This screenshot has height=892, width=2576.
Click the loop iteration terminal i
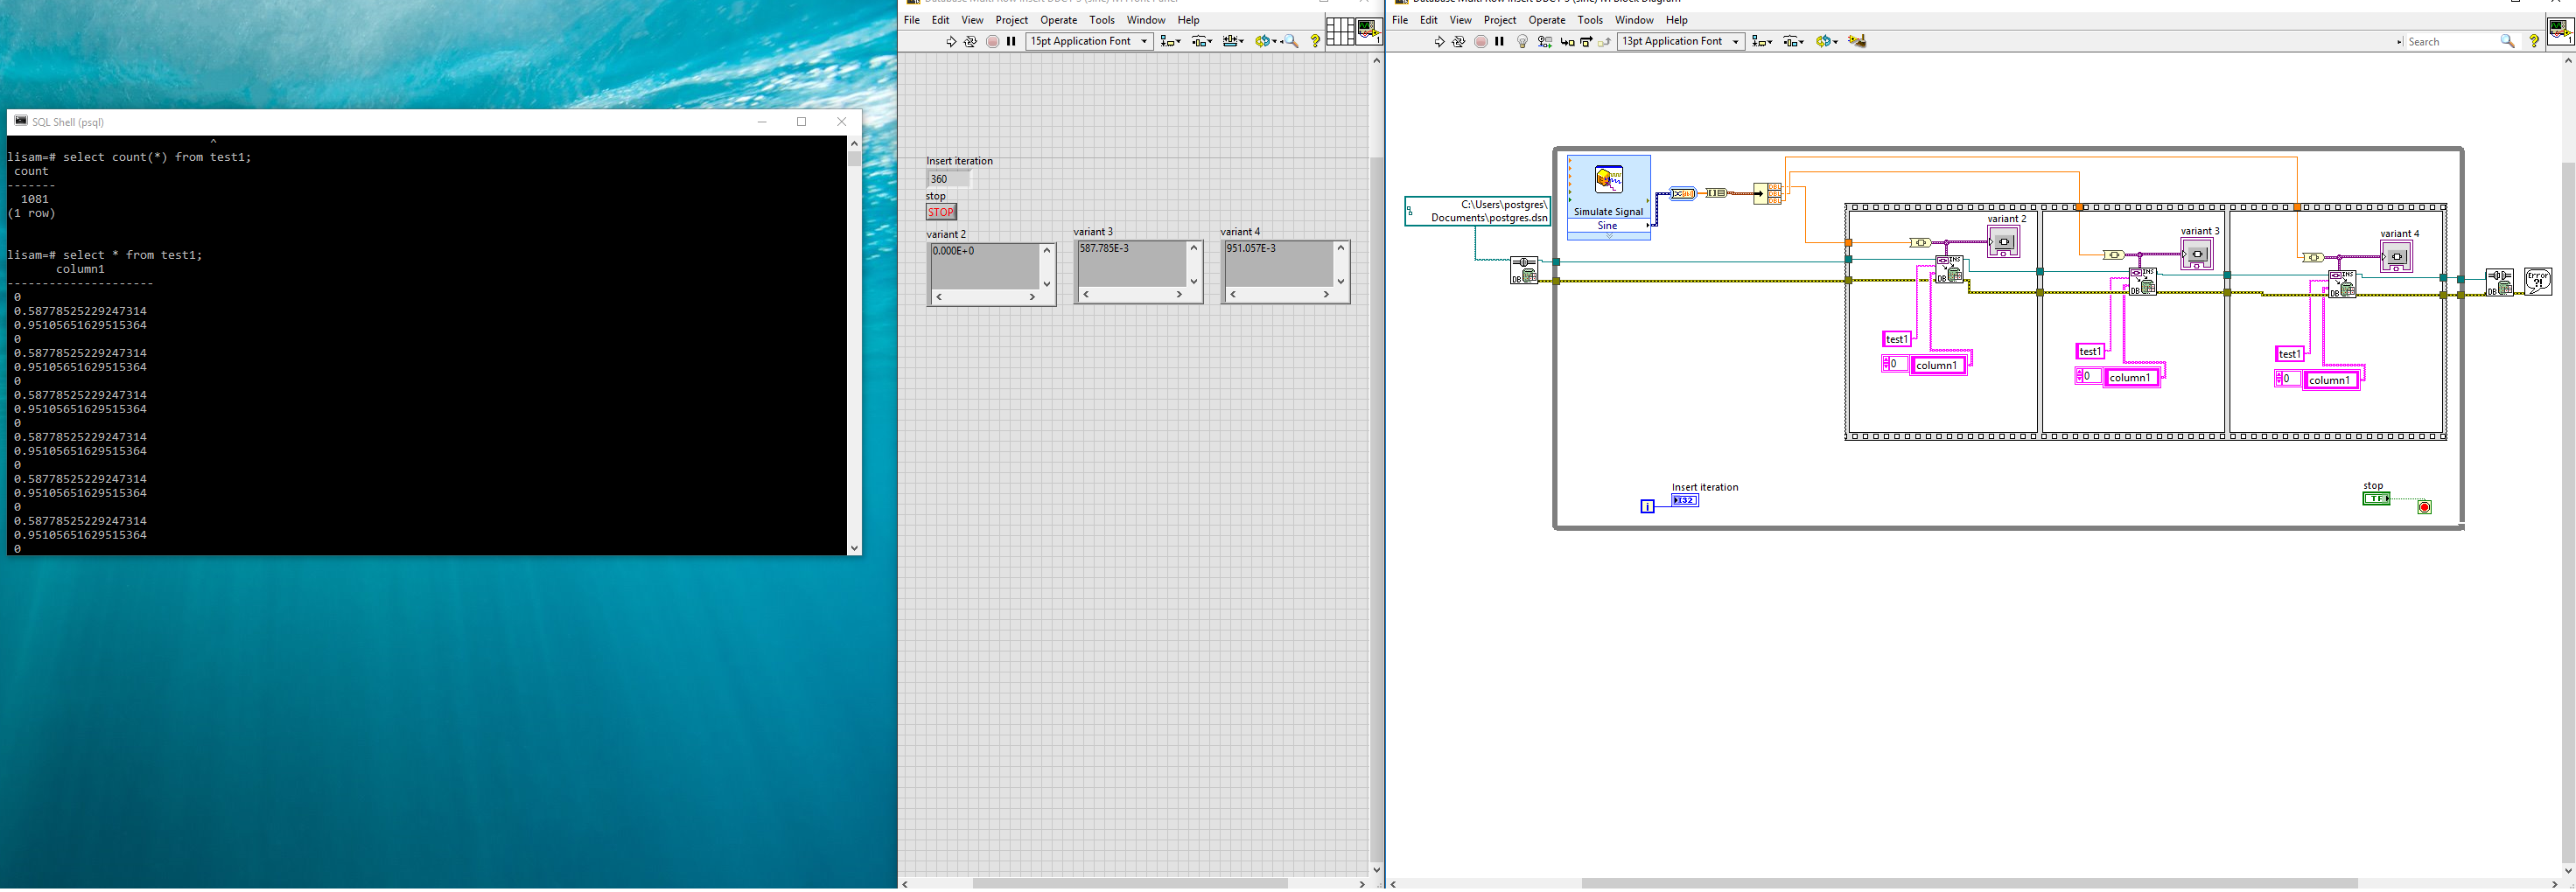[1648, 507]
